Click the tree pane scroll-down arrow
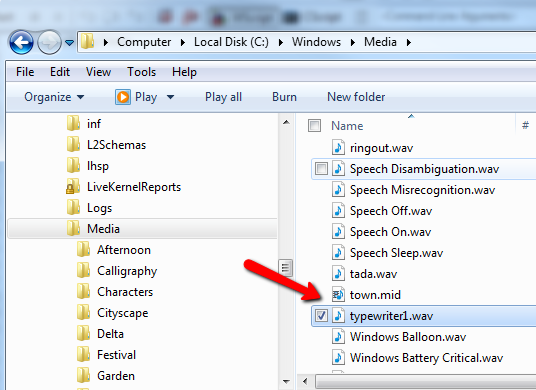 tap(286, 381)
